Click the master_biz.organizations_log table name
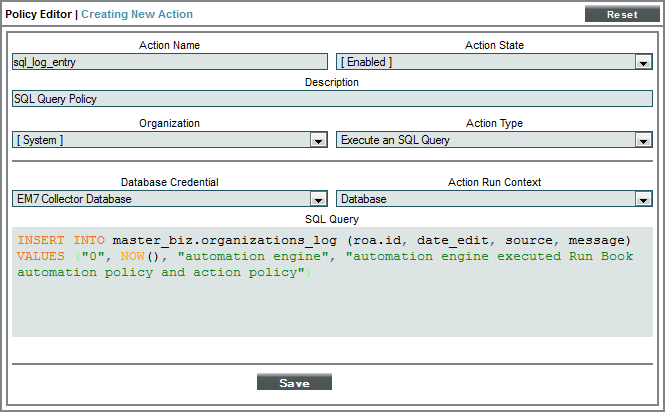The image size is (665, 412). [226, 240]
